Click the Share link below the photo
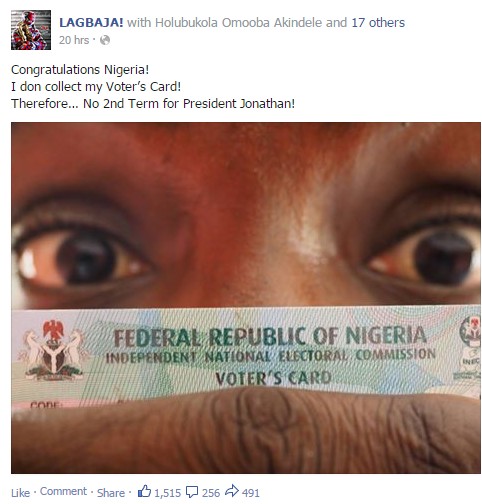The width and height of the screenshot is (482, 504). point(111,493)
